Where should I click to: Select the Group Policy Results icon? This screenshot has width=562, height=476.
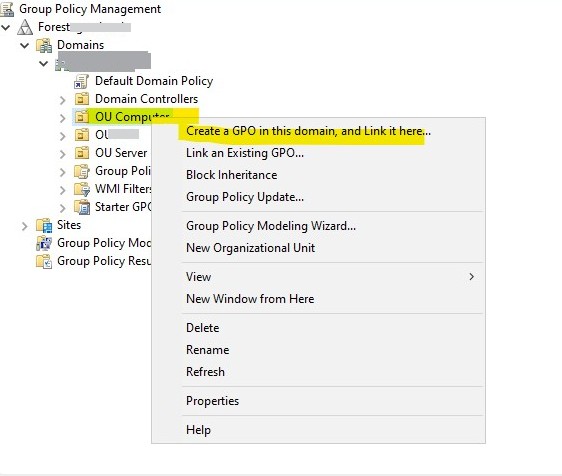[x=44, y=261]
